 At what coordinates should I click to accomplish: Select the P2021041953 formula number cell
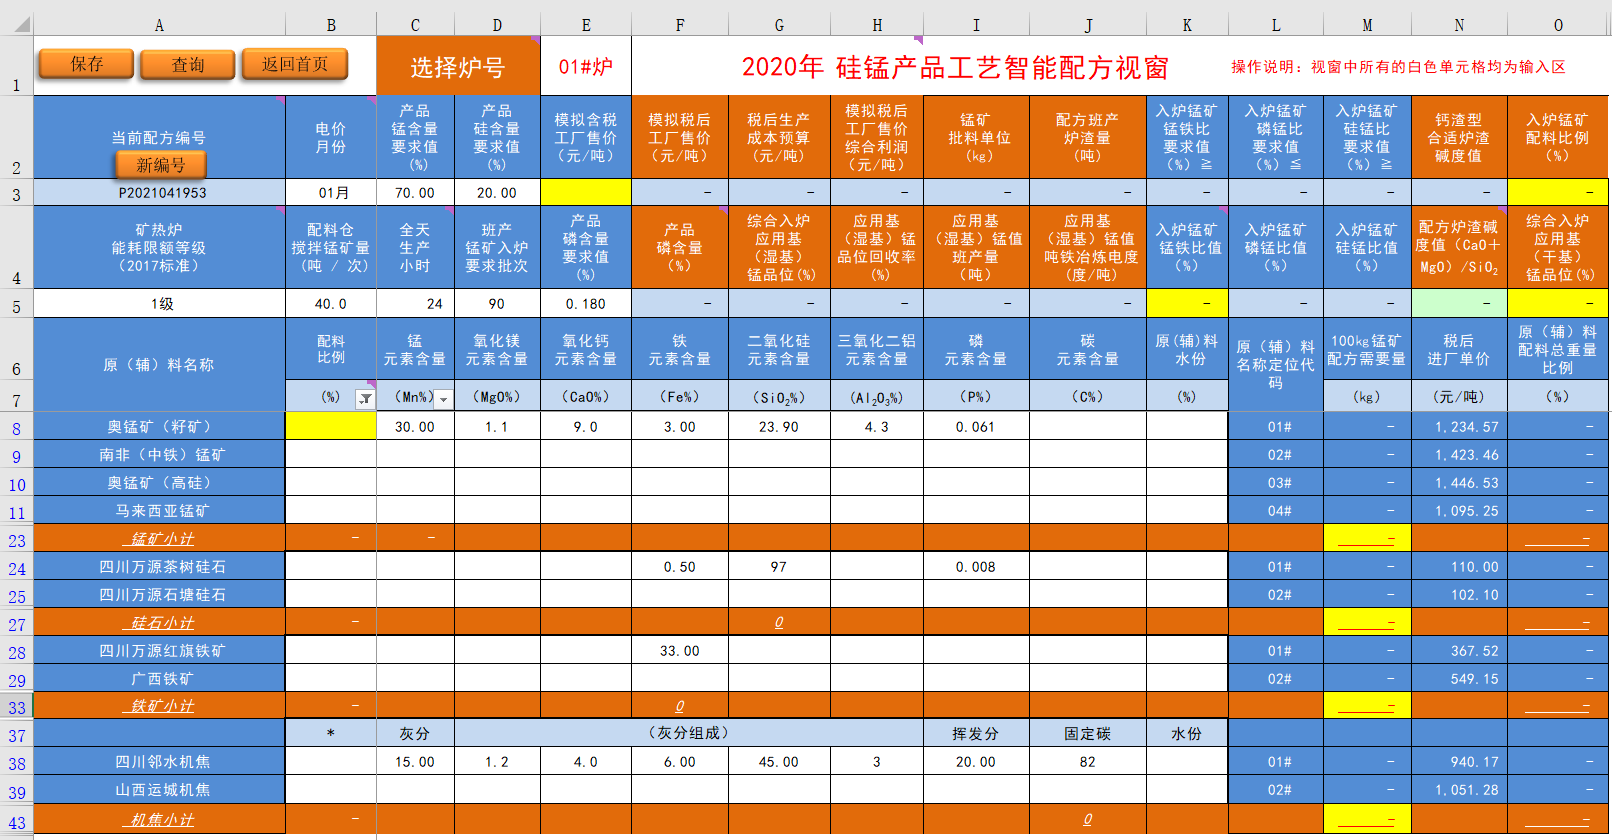click(x=160, y=193)
